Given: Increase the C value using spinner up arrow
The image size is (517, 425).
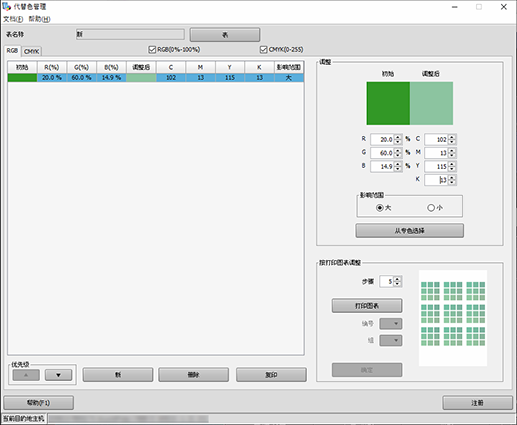Looking at the screenshot, I should coord(452,137).
